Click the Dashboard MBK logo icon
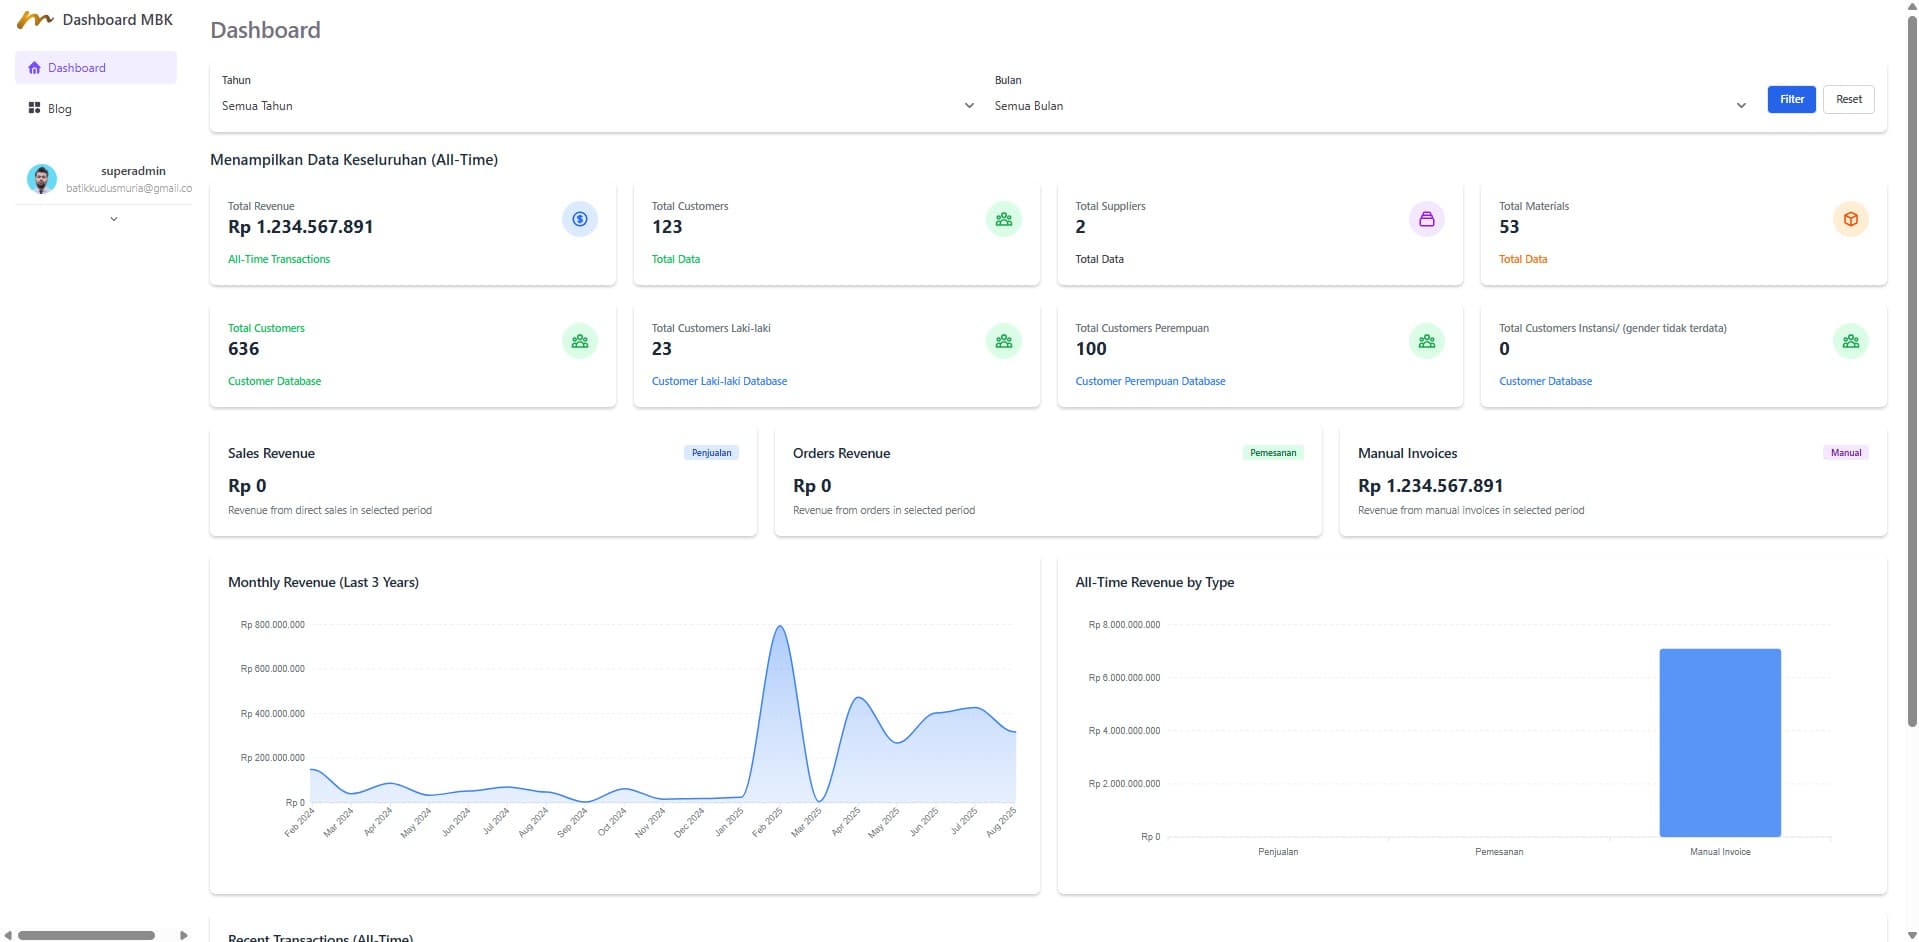The image size is (1919, 942). (x=35, y=20)
